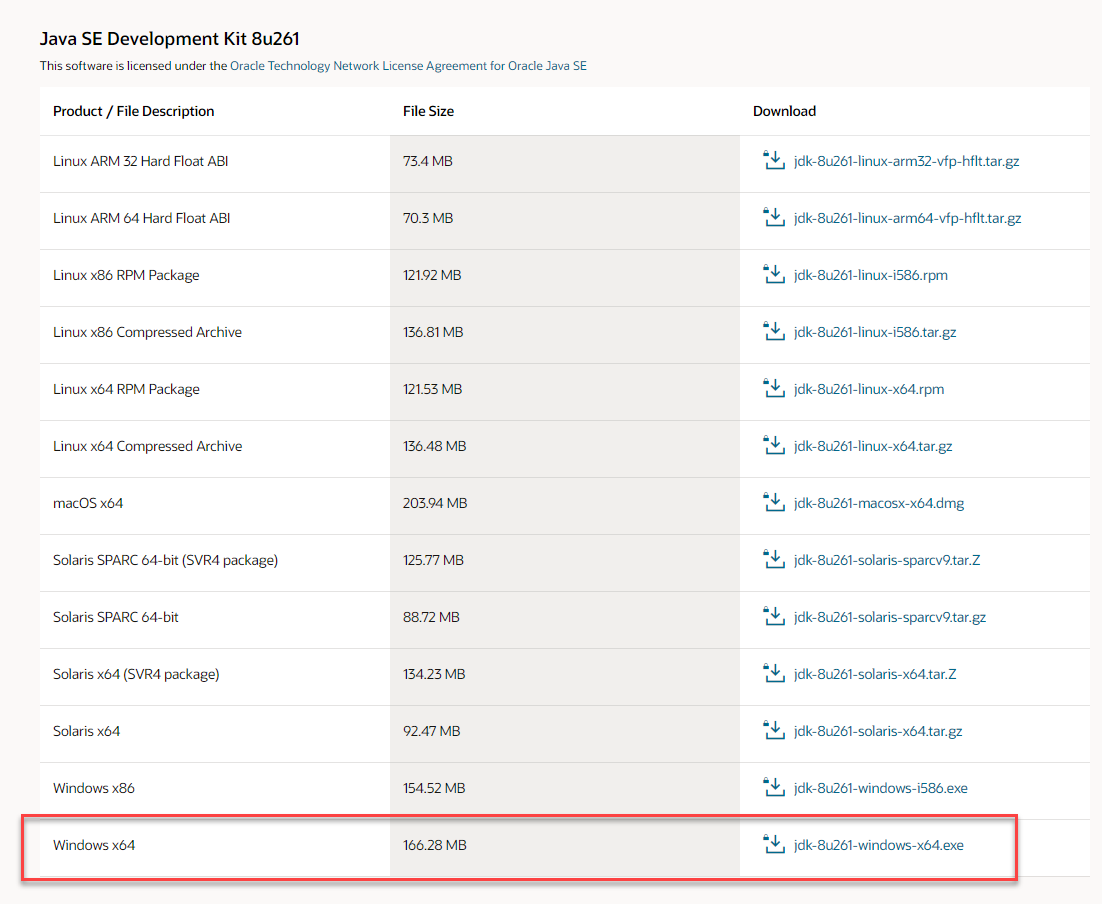Click download icon for solaris-sparcv9.tar.Z

pos(774,559)
